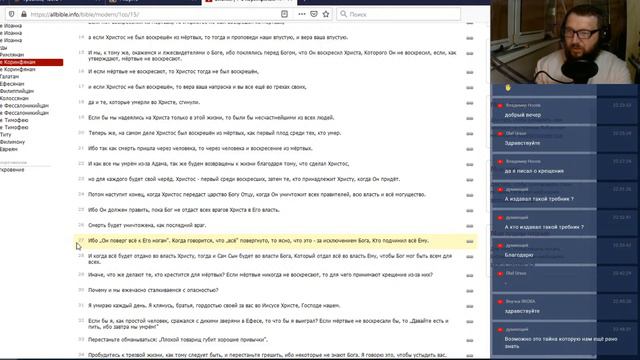Viewport: 640px width, 360px height.
Task: Click the options icon beside verse 17
Action: (470, 88)
